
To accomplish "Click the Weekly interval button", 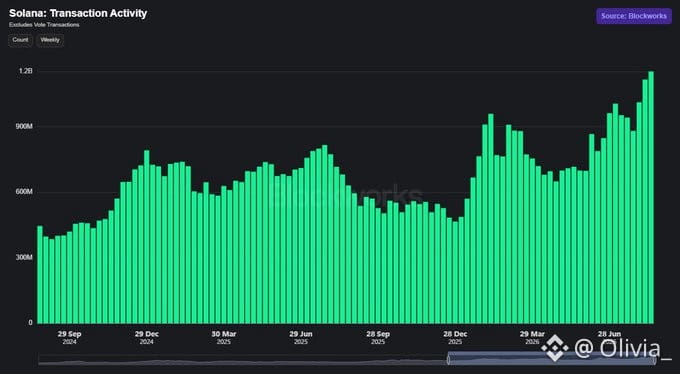I will coord(50,40).
